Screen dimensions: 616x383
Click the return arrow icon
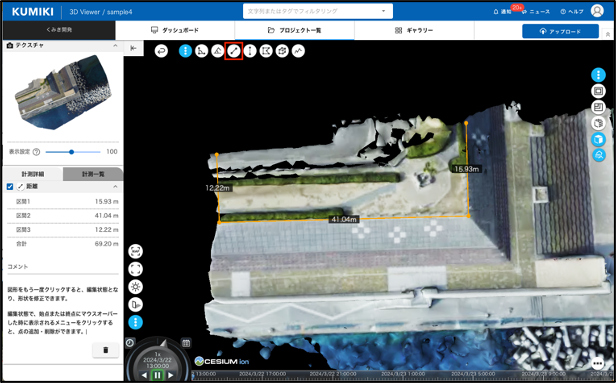click(x=161, y=51)
